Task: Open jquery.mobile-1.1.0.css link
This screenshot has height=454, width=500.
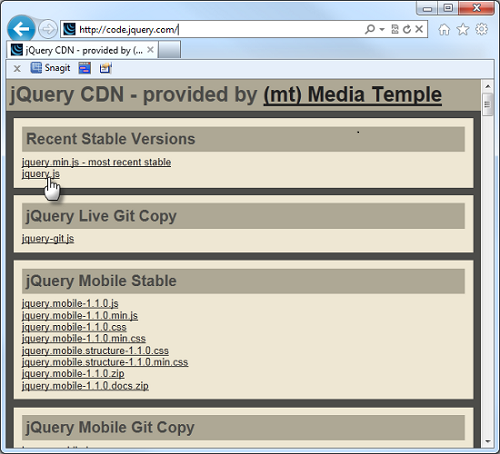Action: (74, 327)
